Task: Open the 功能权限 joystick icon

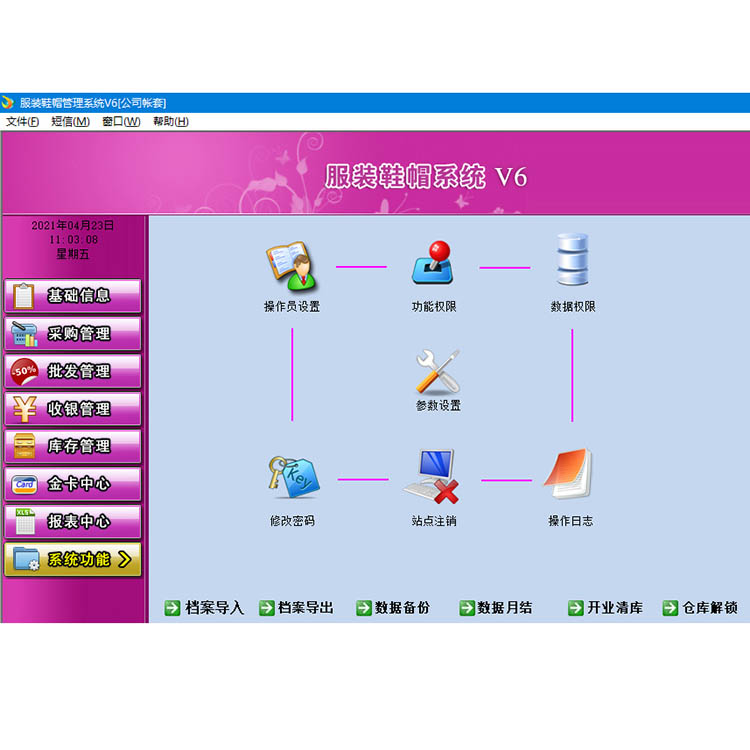Action: (434, 263)
